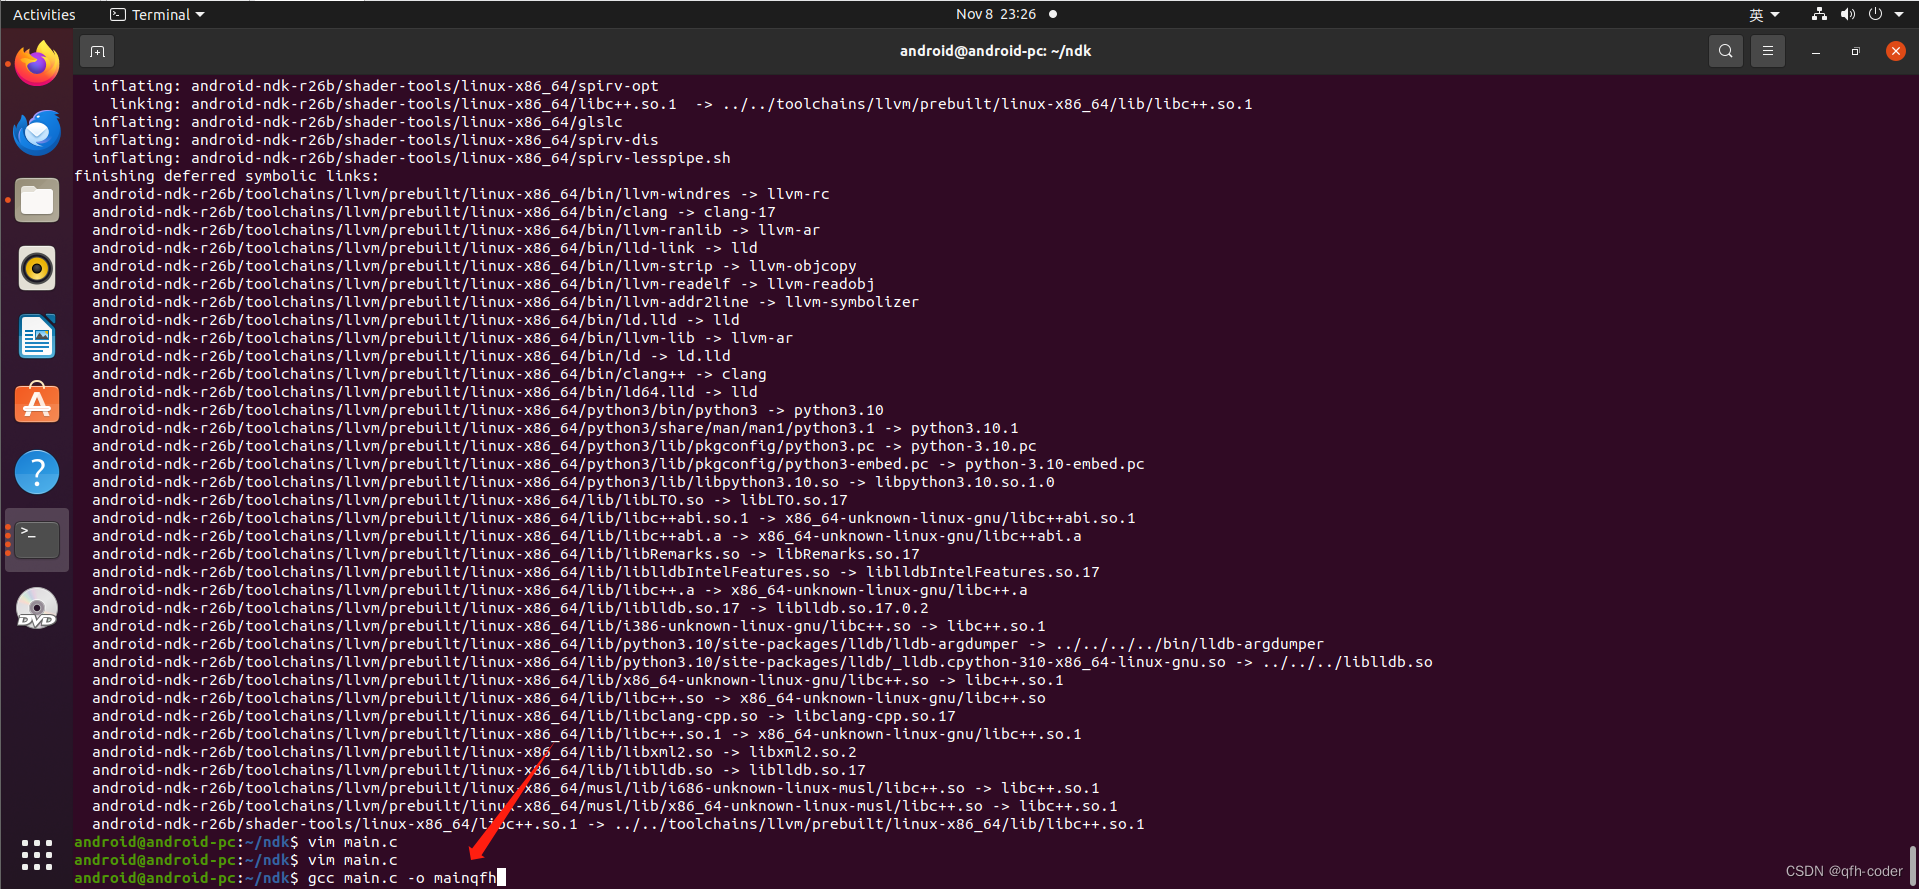Click the terminal vertical scrollbar
The height and width of the screenshot is (889, 1919).
[x=1912, y=865]
